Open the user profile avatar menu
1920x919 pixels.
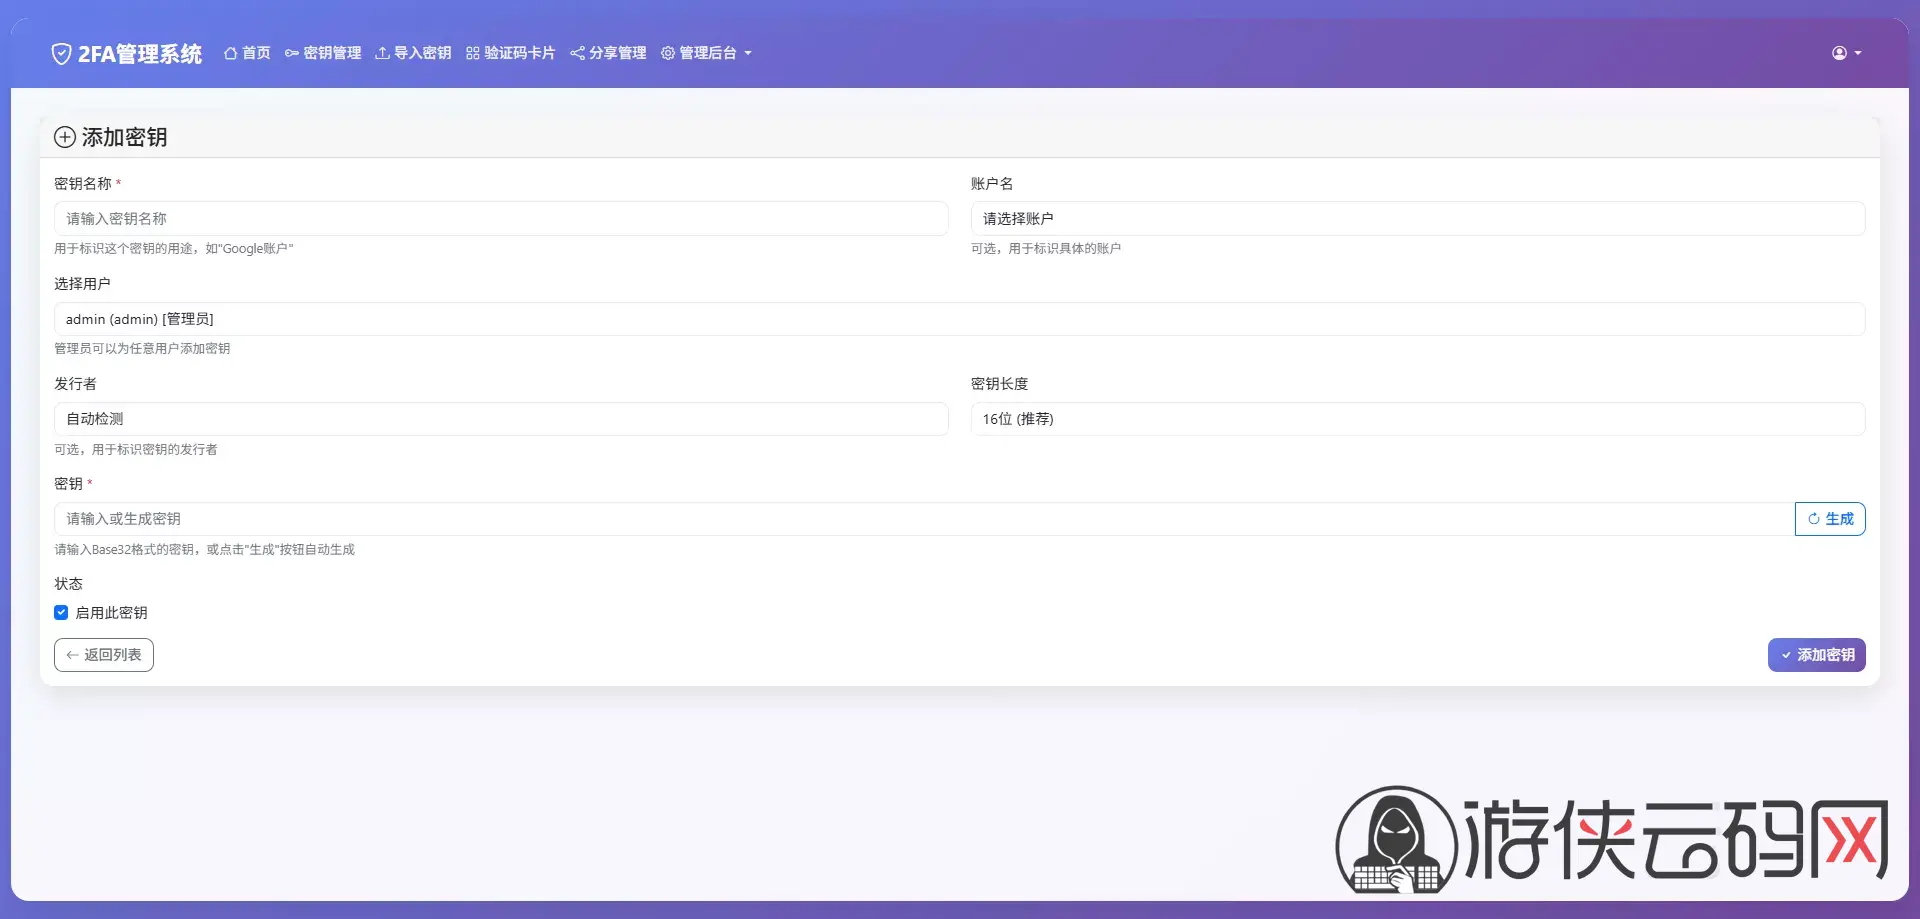coord(1845,53)
